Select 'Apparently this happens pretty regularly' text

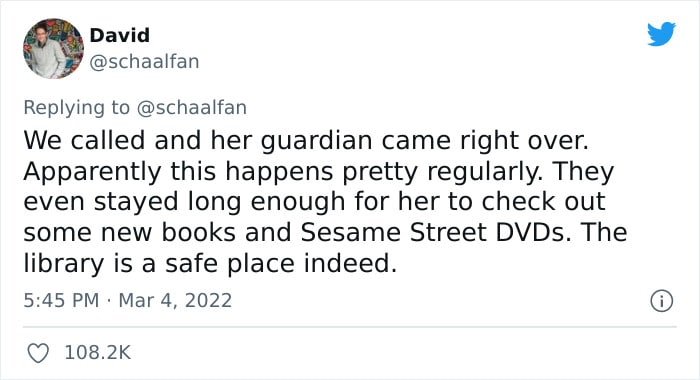[281, 172]
